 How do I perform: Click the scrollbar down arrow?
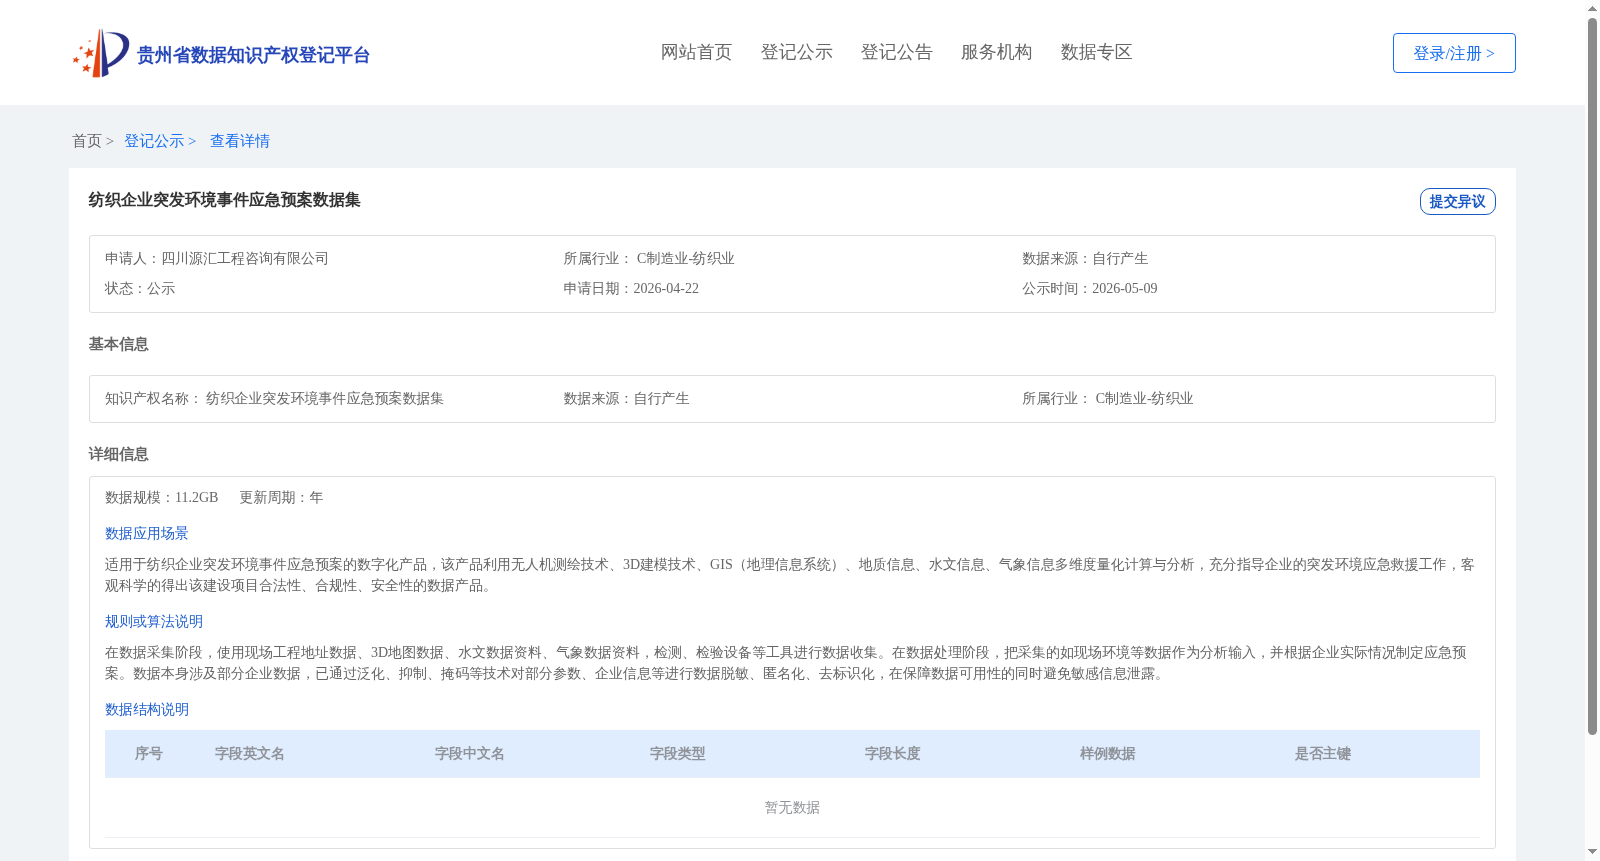coord(1592,852)
